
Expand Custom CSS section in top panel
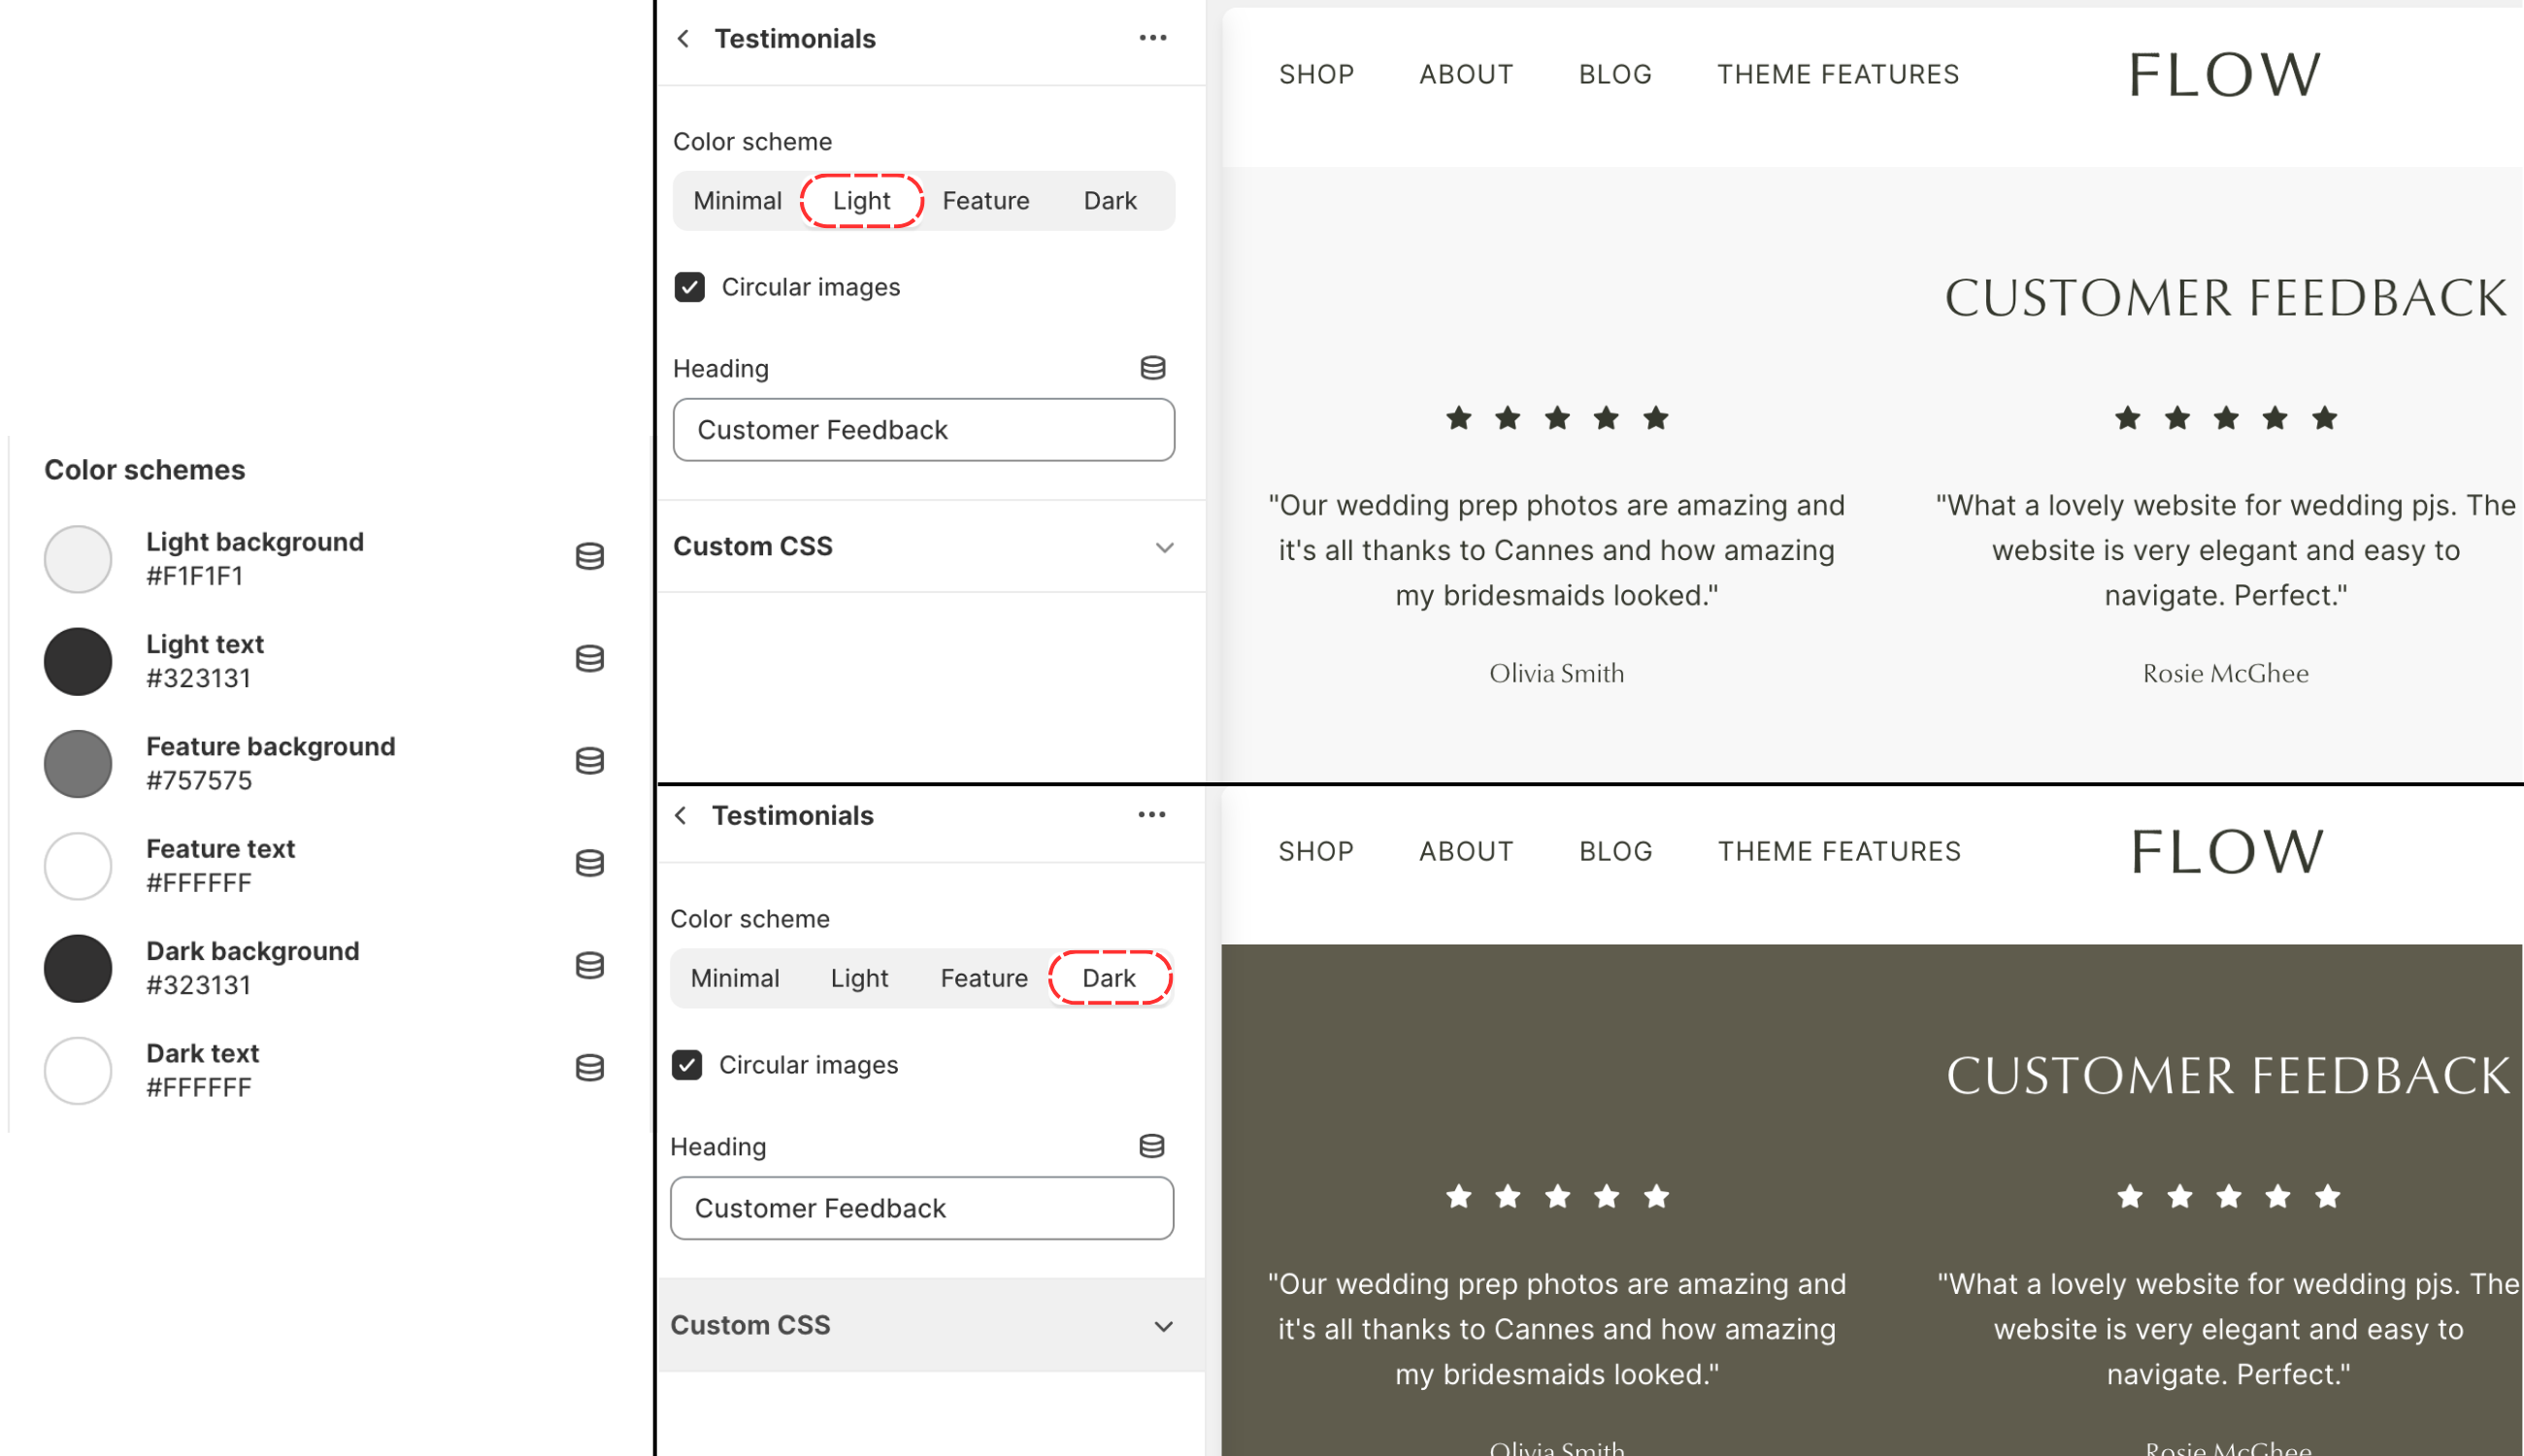(1164, 547)
